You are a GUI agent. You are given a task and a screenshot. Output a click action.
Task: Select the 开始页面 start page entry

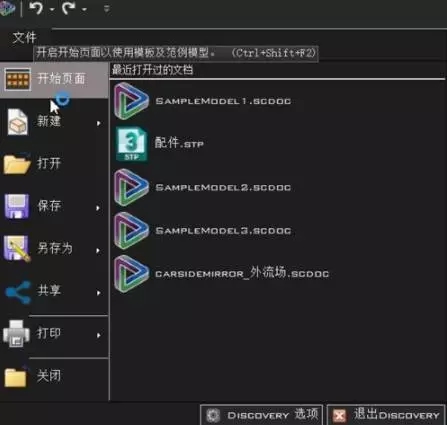(x=54, y=79)
